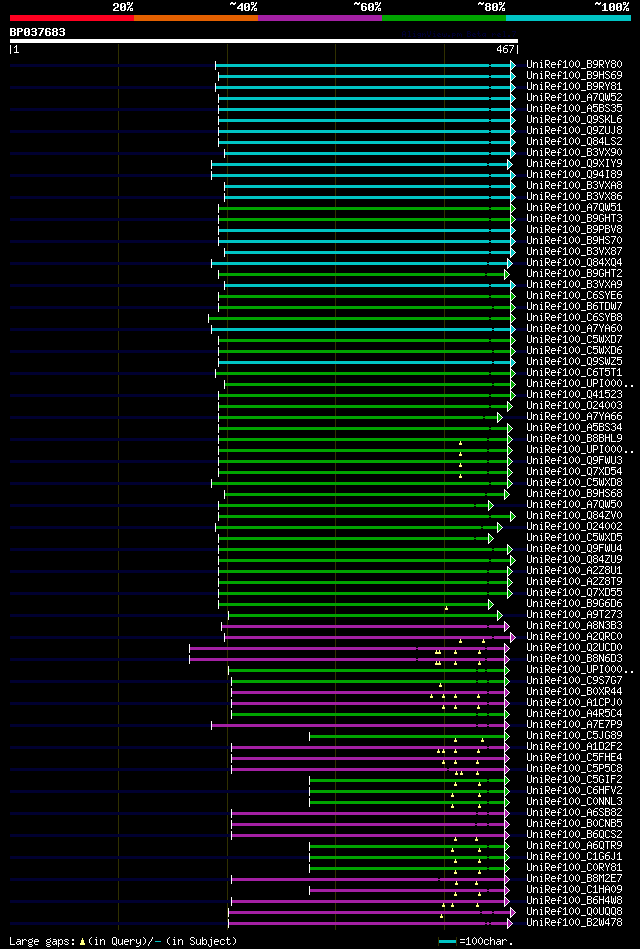The height and width of the screenshot is (949, 640).
Task: Click the red 20% identity legend segment
Action: (71, 18)
